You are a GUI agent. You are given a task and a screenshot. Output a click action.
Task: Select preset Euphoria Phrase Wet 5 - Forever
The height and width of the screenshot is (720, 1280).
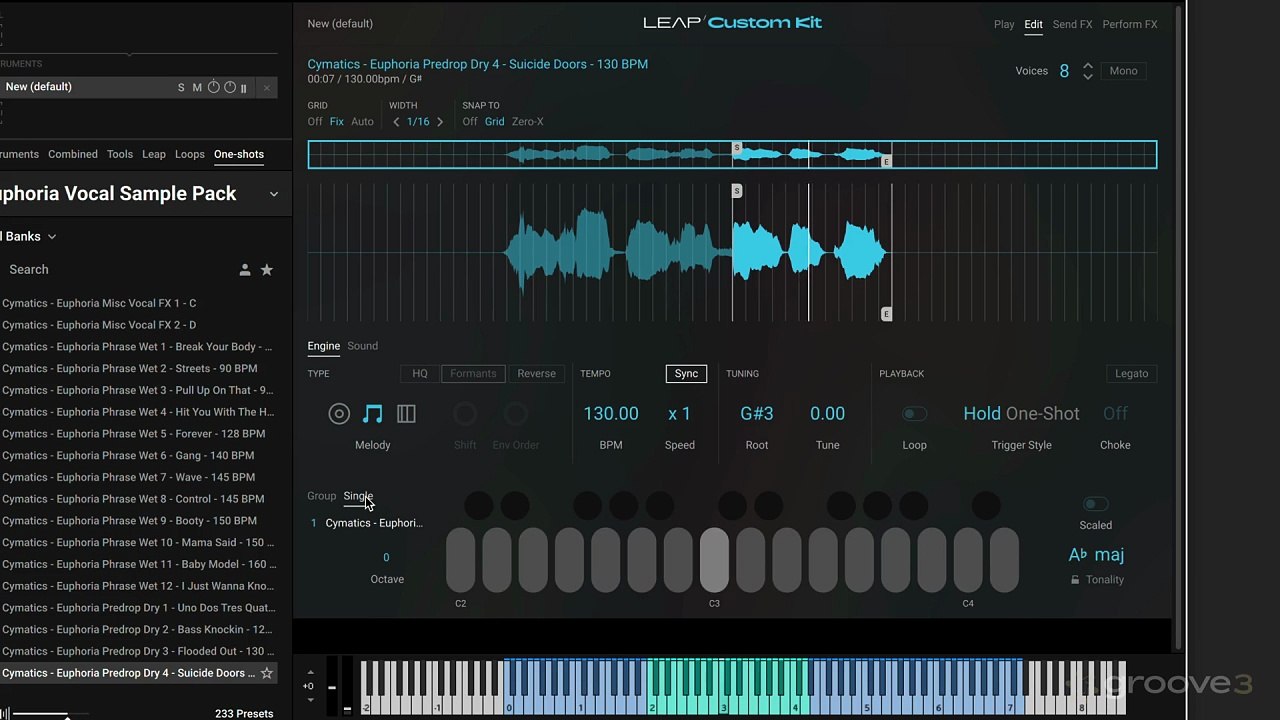coord(134,434)
